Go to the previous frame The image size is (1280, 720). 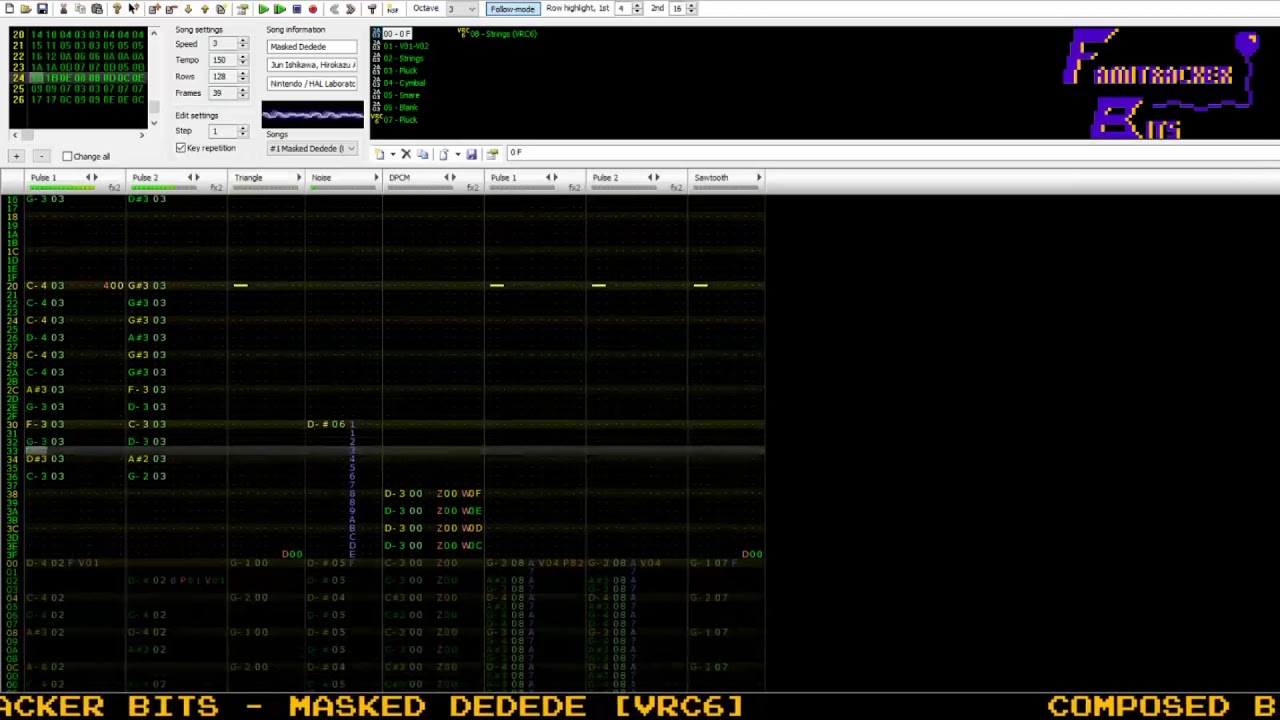(x=334, y=9)
